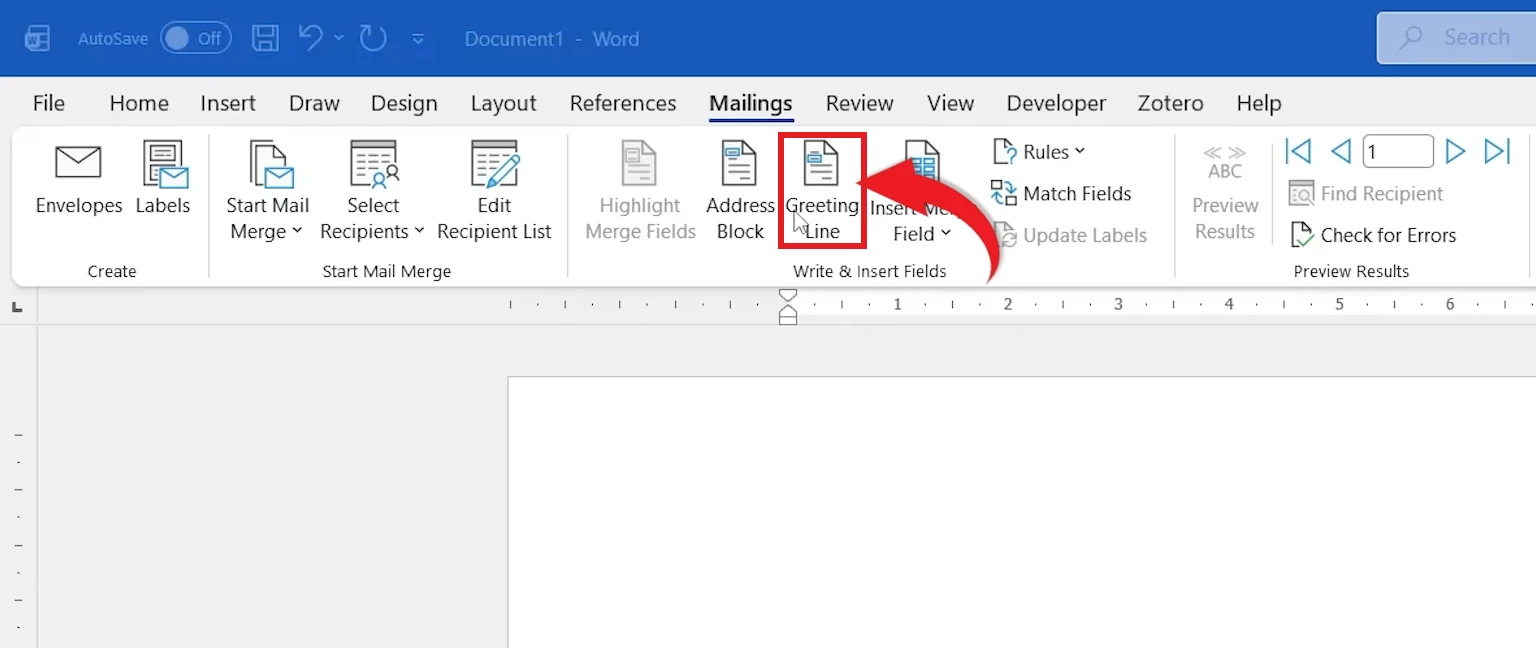The image size is (1536, 648).
Task: Open the References tab
Action: [x=623, y=103]
